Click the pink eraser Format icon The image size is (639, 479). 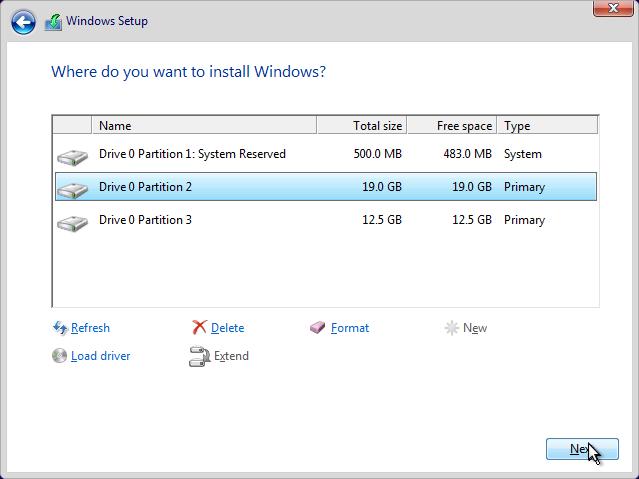[x=317, y=327]
